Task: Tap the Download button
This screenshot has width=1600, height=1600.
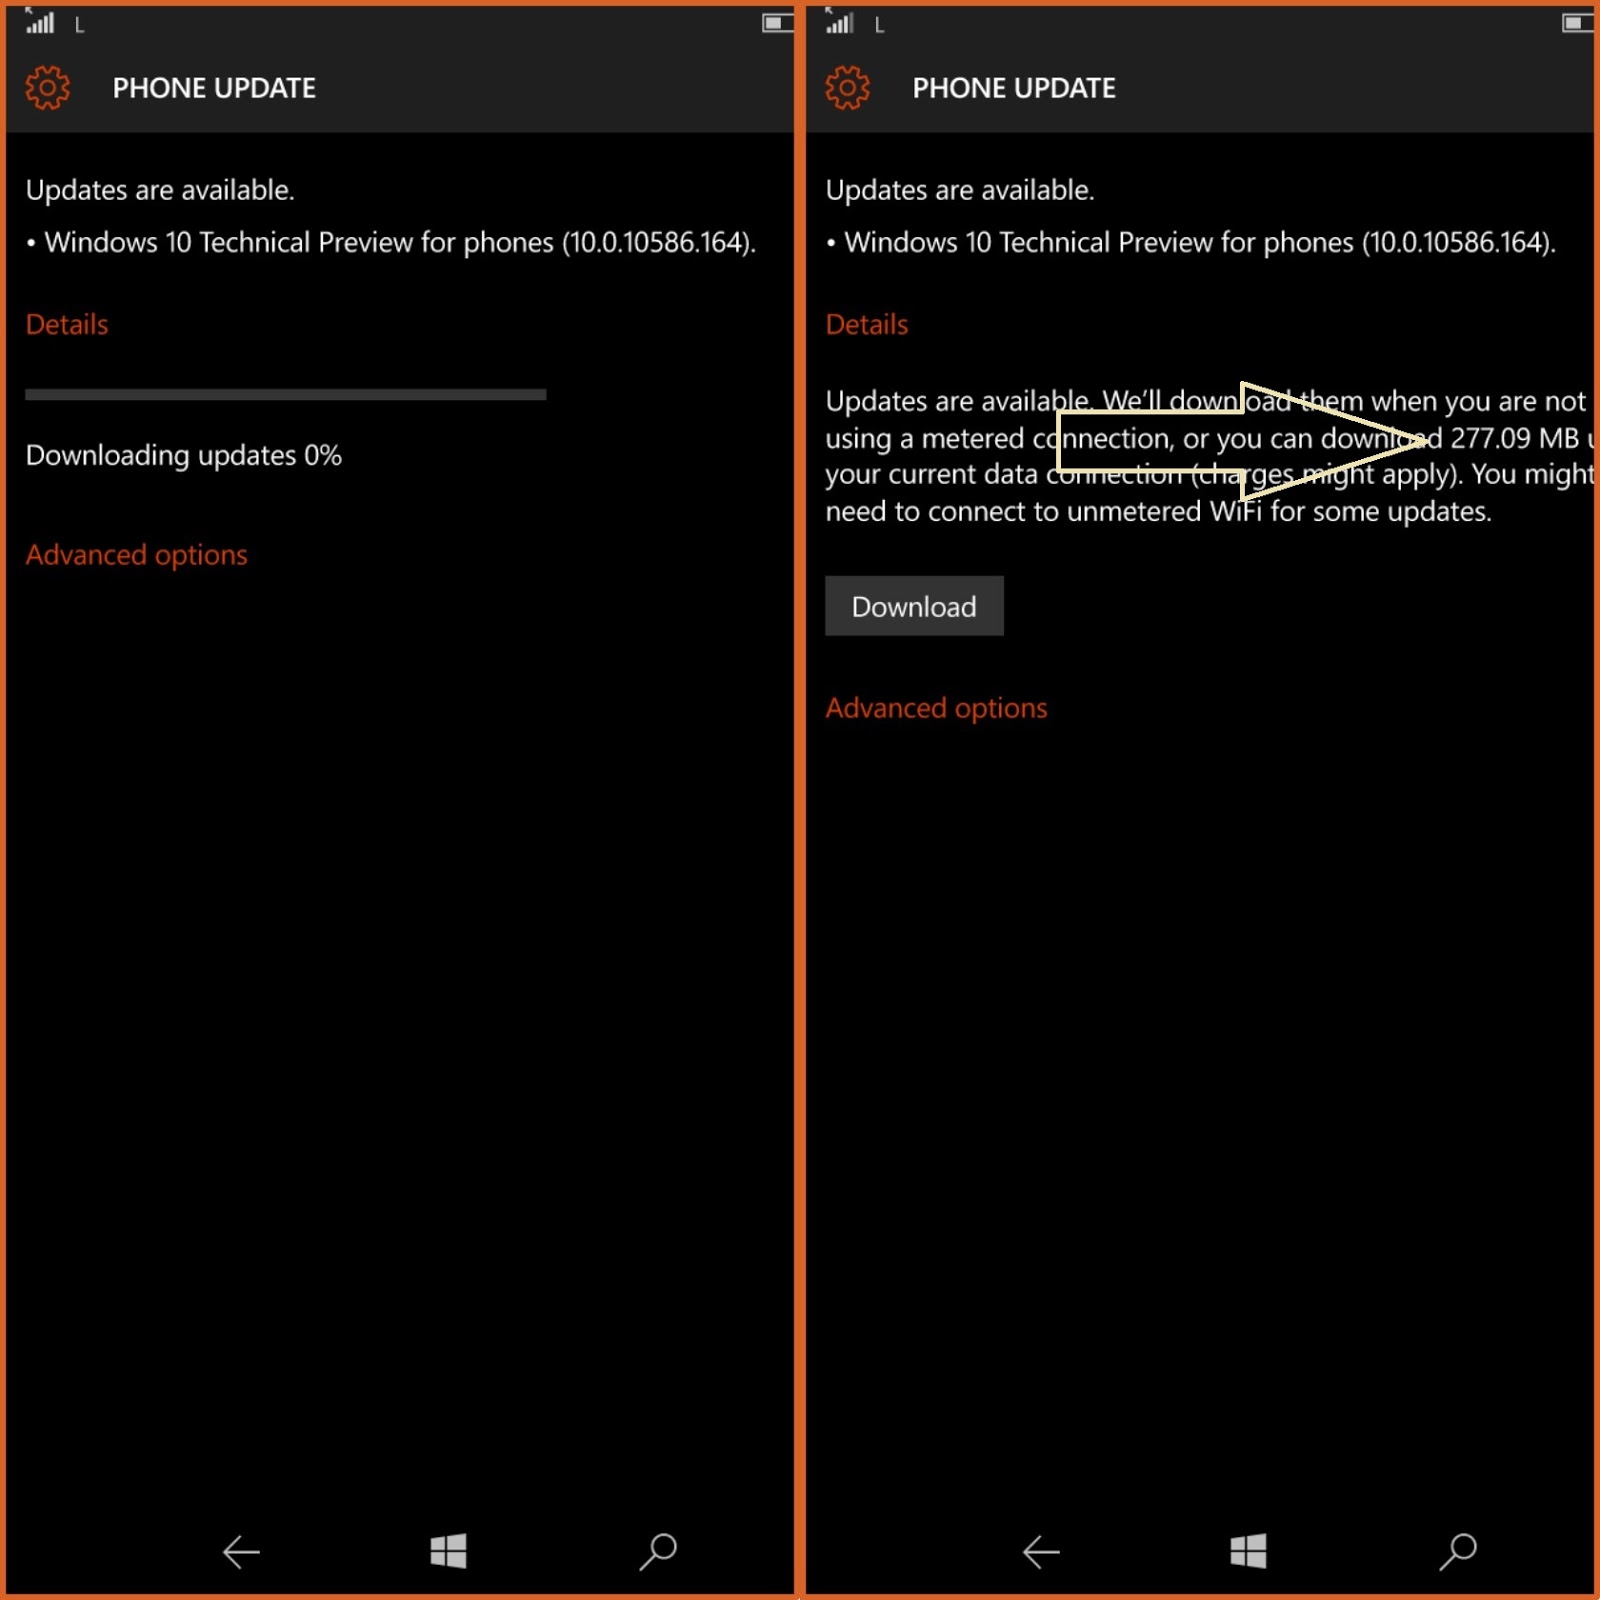Action: (914, 606)
